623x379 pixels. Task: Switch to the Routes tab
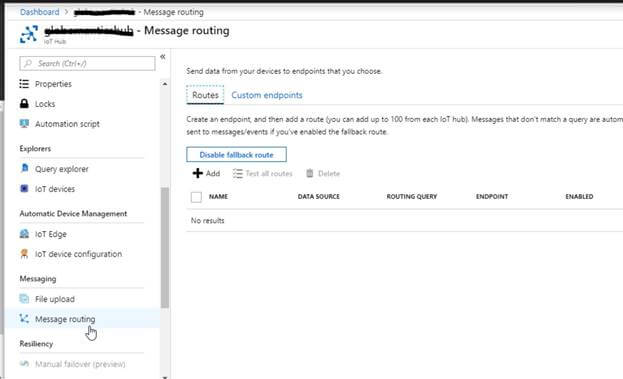click(x=205, y=95)
